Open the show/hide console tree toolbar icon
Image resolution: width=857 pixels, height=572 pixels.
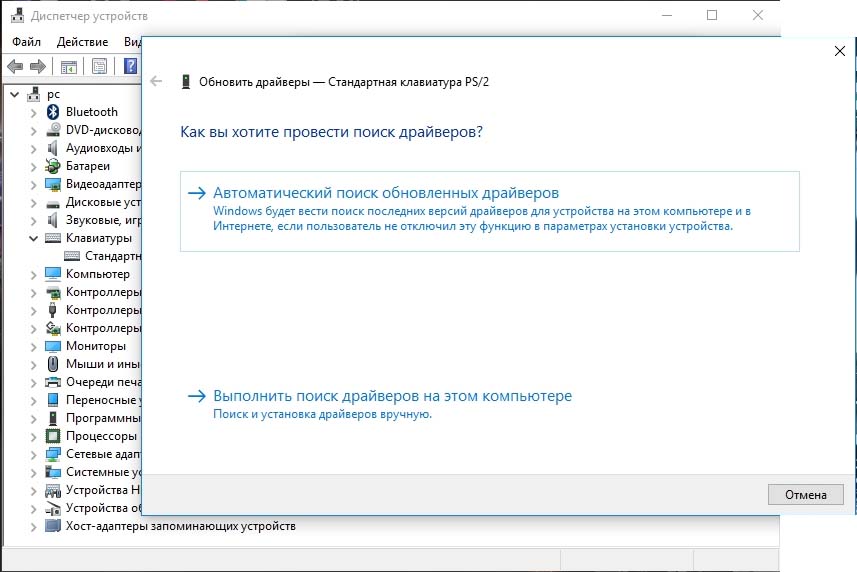tap(69, 67)
